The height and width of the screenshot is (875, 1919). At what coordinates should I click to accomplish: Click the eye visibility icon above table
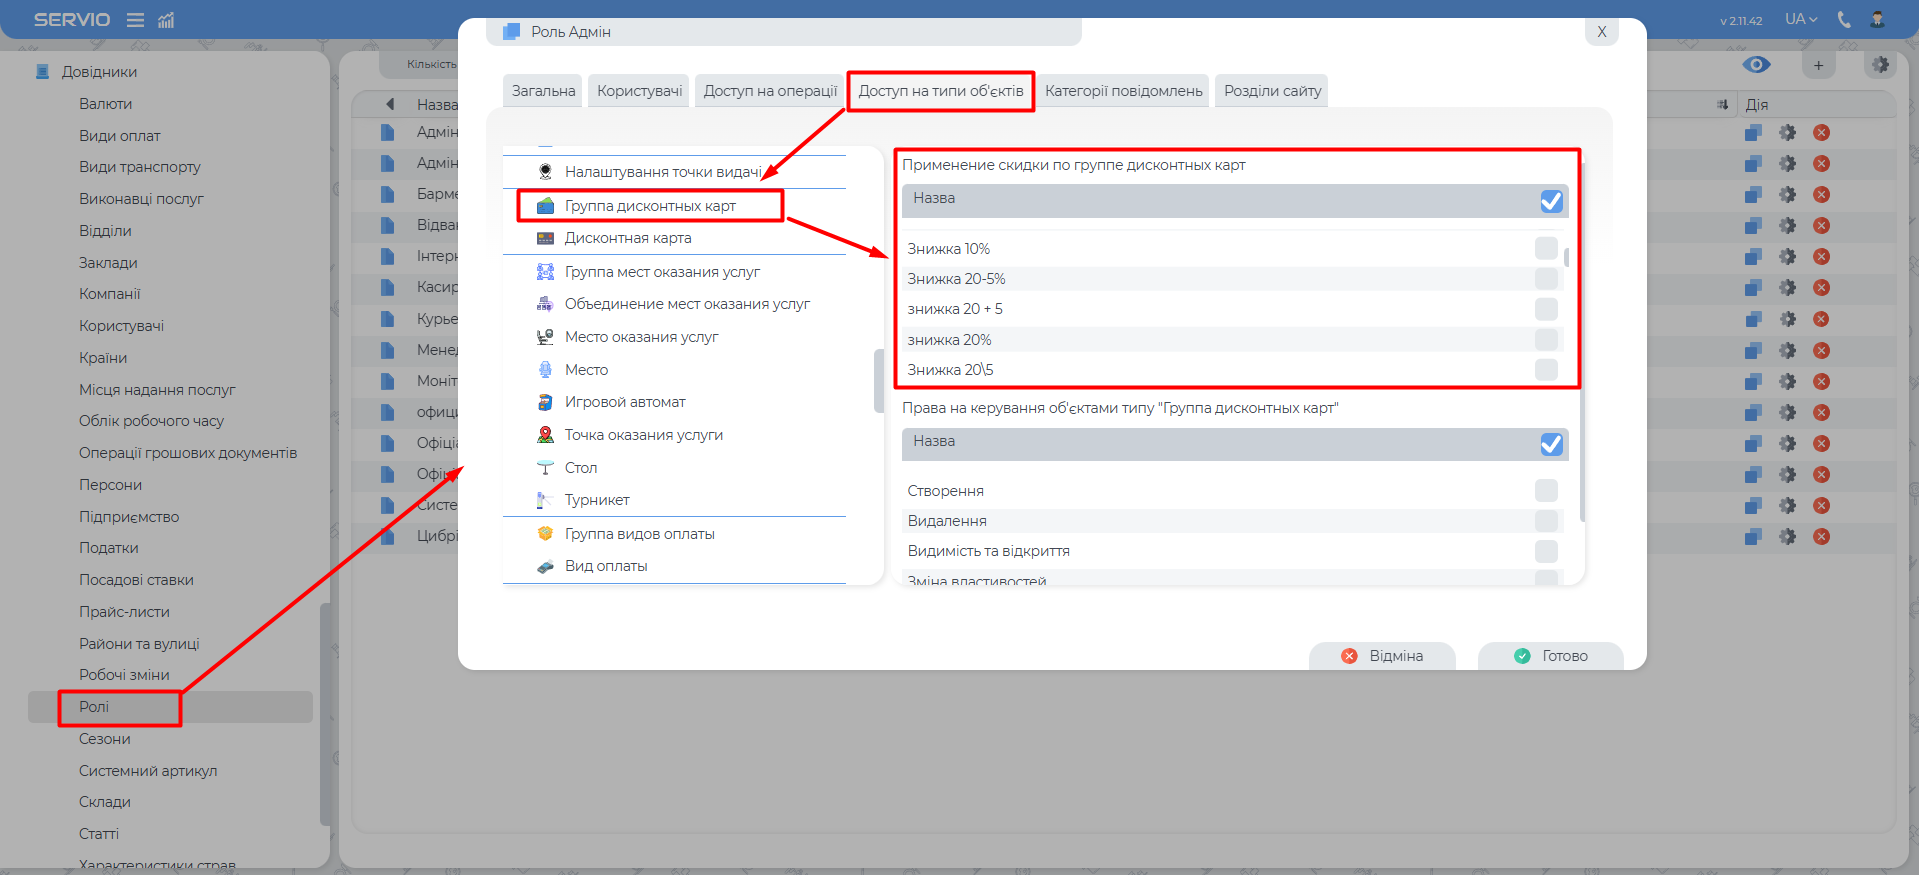[1756, 65]
